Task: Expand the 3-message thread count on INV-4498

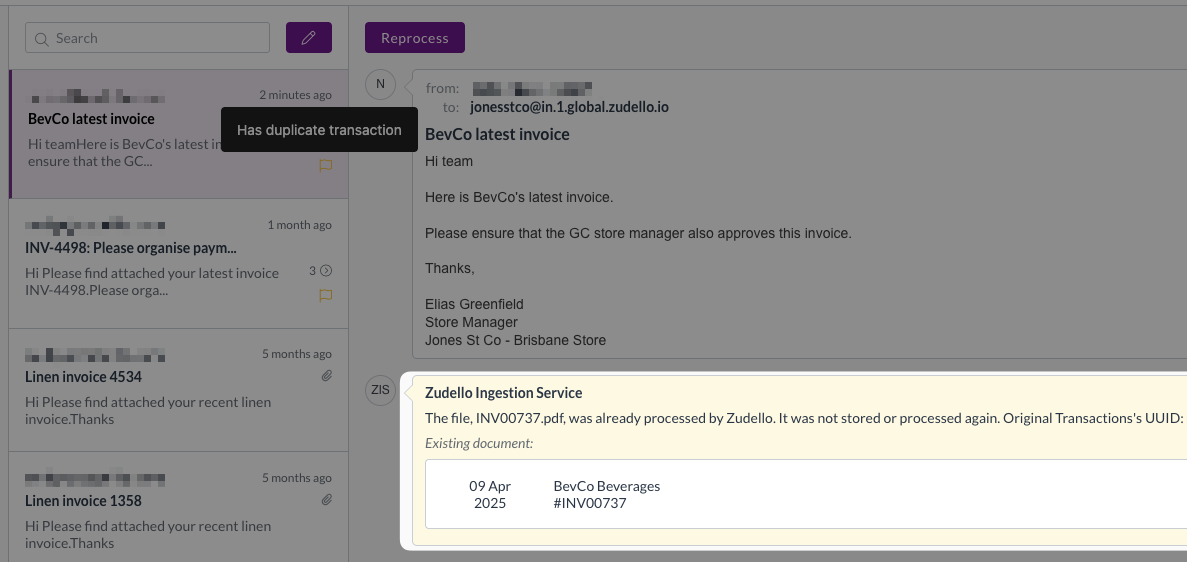Action: 320,271
